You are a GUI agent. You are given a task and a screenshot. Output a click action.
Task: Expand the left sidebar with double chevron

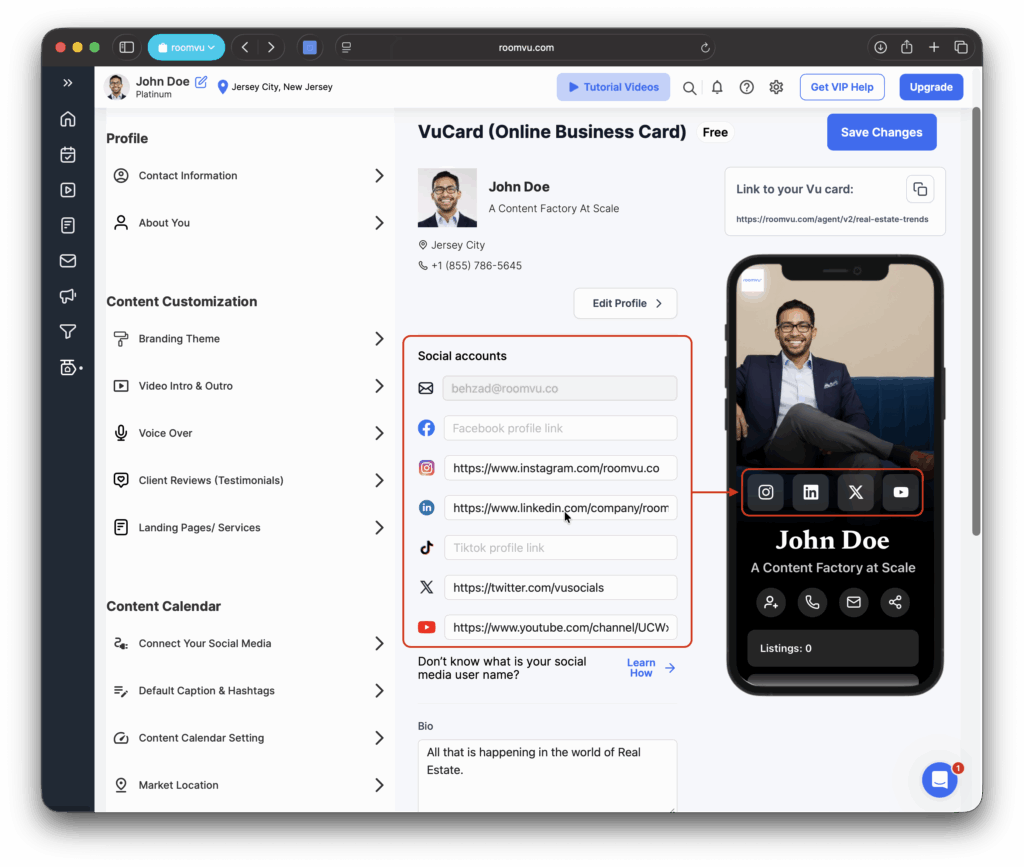[x=68, y=83]
